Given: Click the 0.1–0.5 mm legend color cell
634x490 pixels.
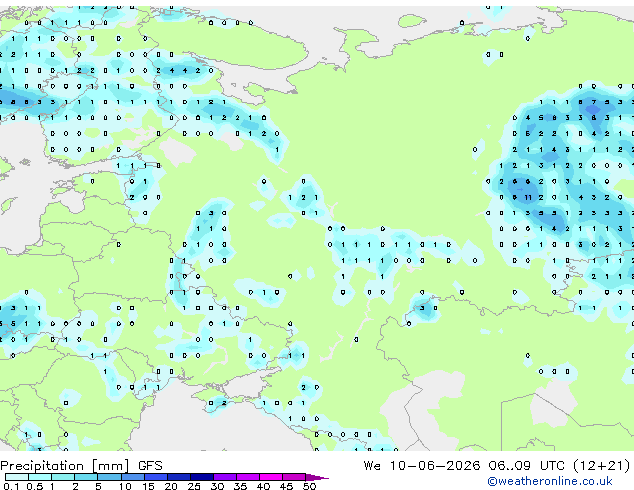Looking at the screenshot, I should pos(17,477).
